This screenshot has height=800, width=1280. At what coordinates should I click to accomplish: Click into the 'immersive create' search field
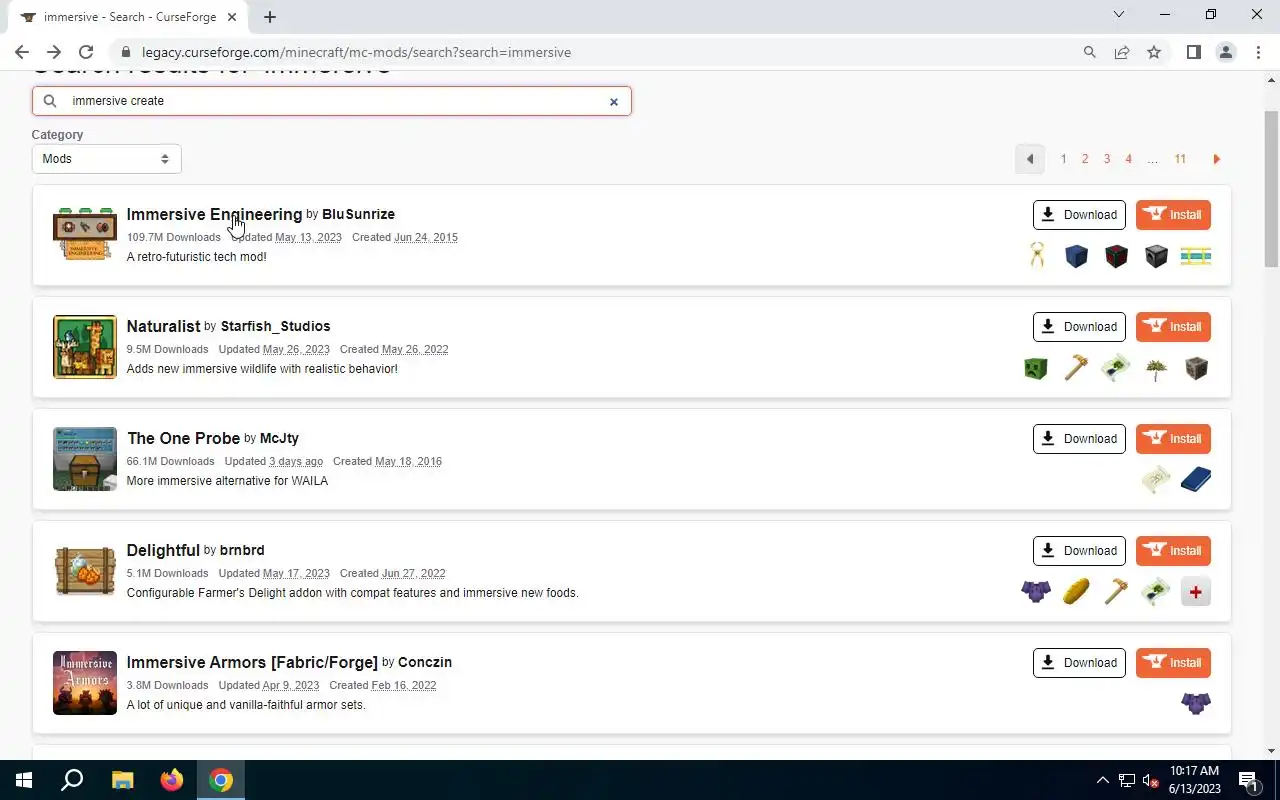tap(331, 101)
